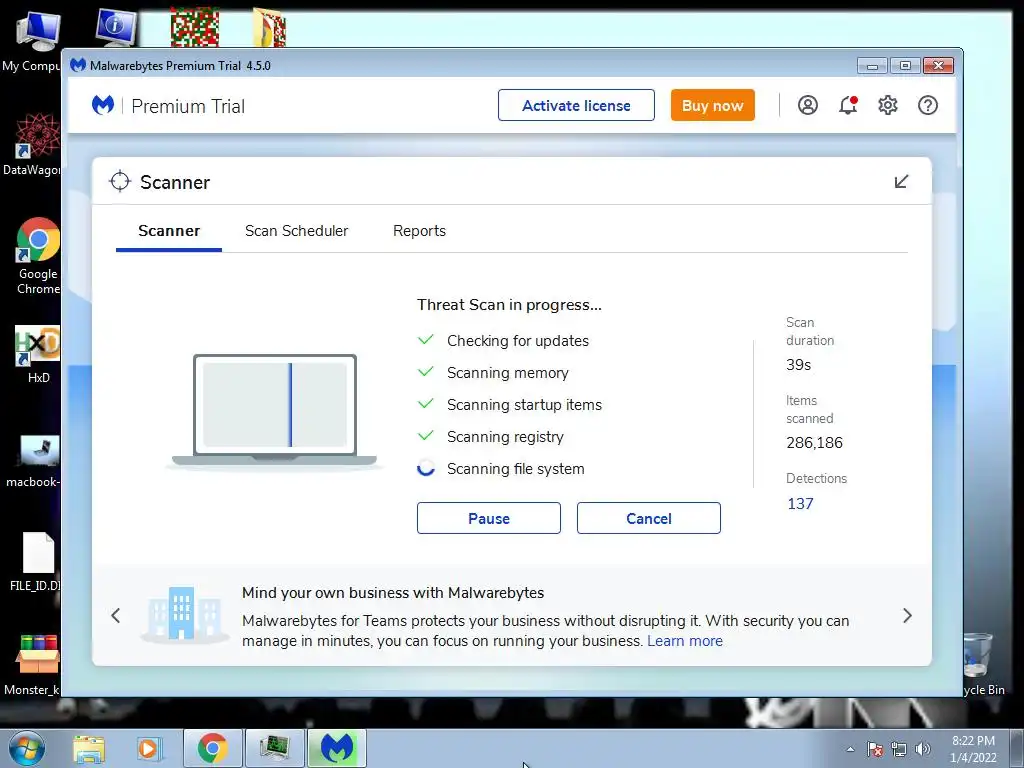The width and height of the screenshot is (1024, 768).
Task: Open Windows Start menu orb
Action: pos(27,748)
